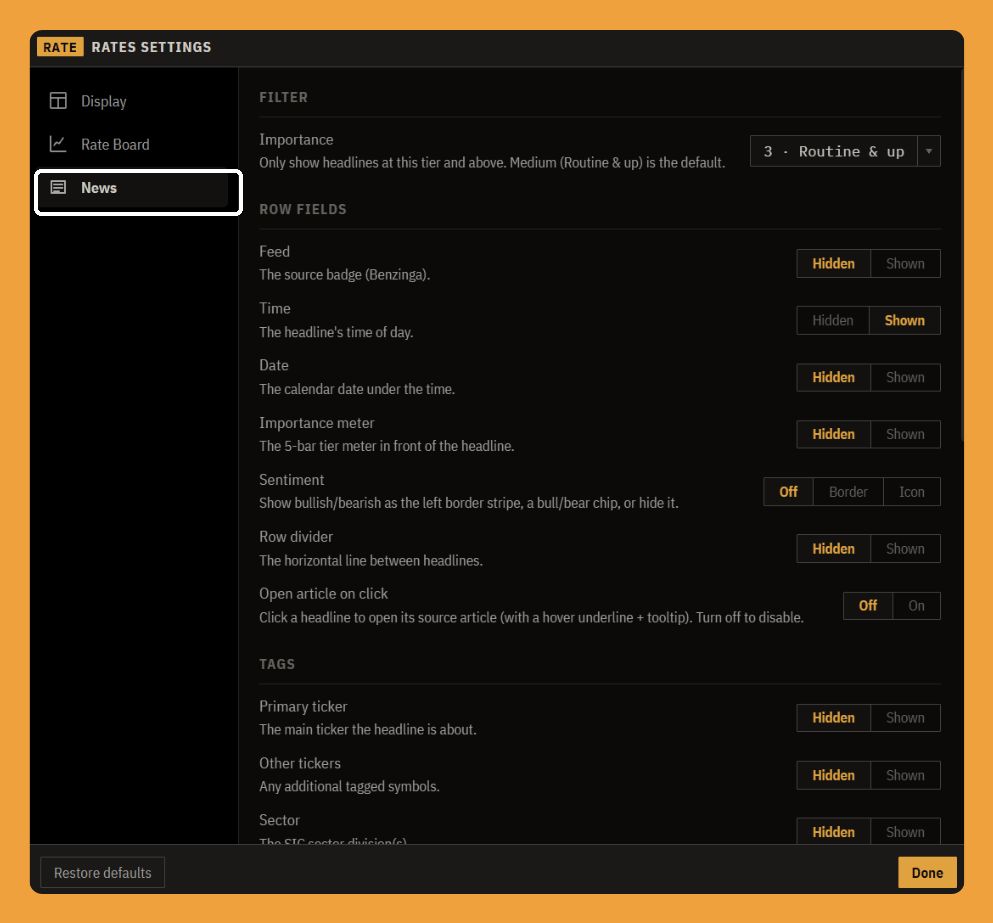993x923 pixels.
Task: Click the Rate Board chart icon
Action: coord(58,144)
